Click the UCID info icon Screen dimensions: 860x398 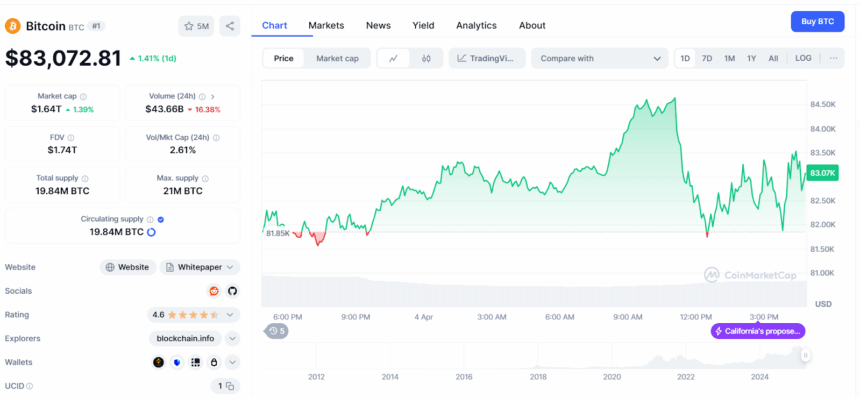[x=30, y=386]
